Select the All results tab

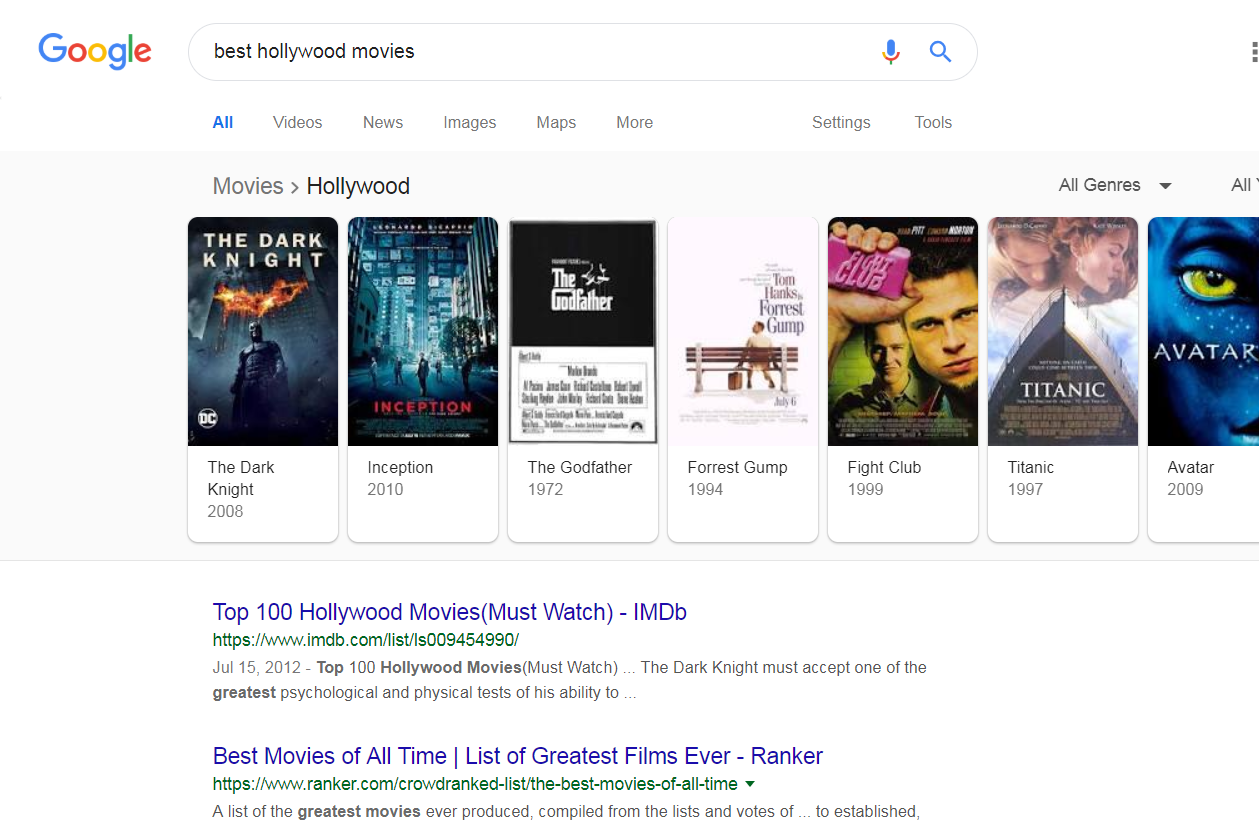click(x=223, y=123)
